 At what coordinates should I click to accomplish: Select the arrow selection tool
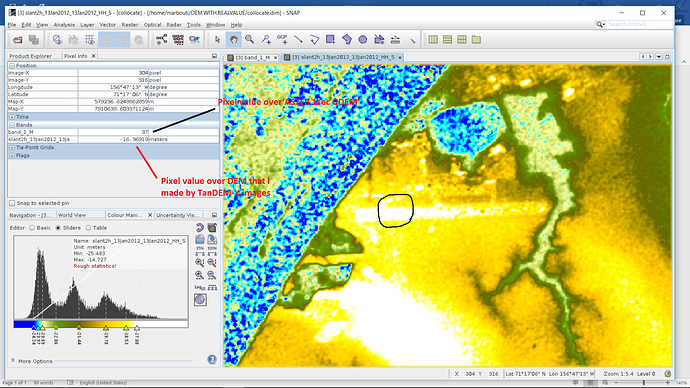pyautogui.click(x=217, y=40)
